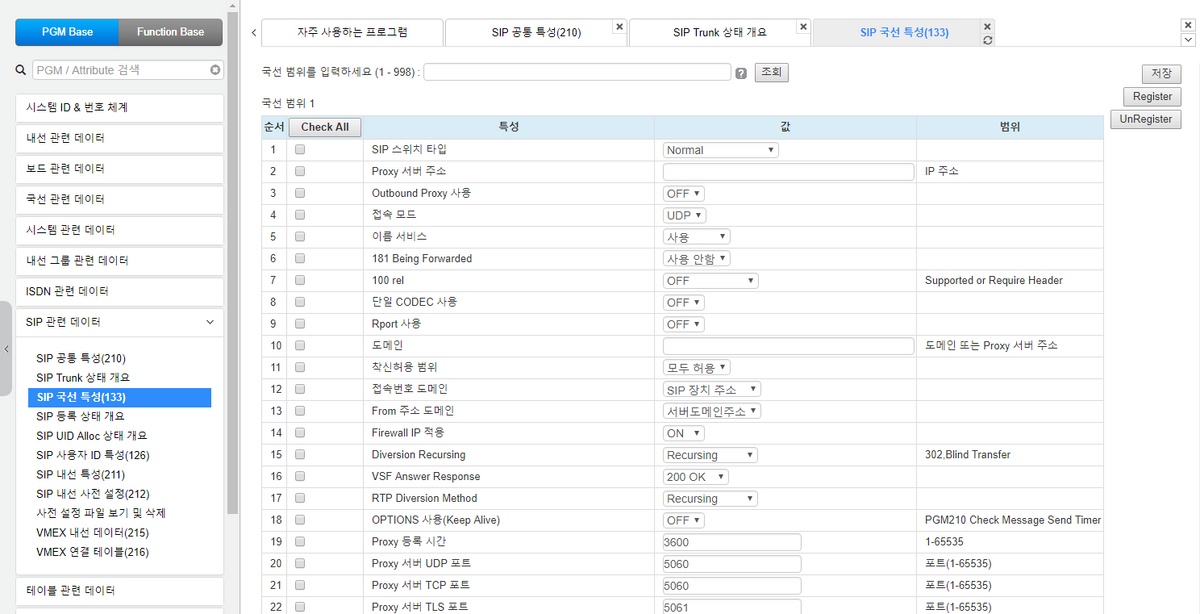The height and width of the screenshot is (614, 1200).
Task: Click the PGM / Attribute 검색 field
Action: pos(120,70)
